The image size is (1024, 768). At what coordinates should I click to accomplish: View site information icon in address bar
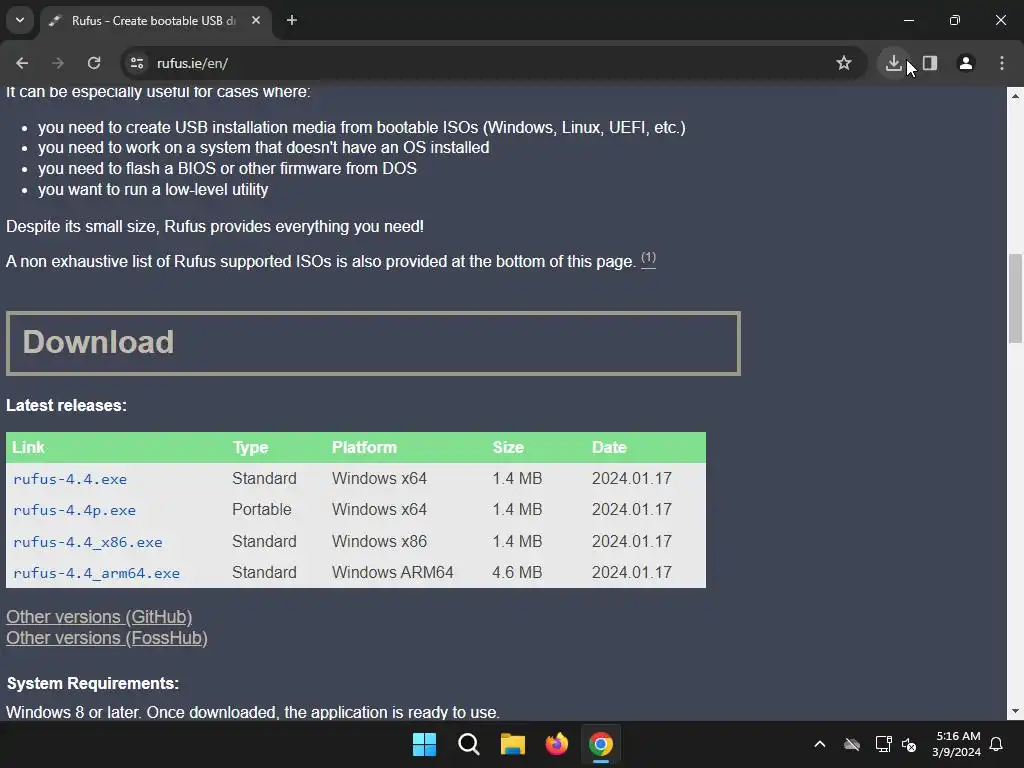(x=137, y=63)
